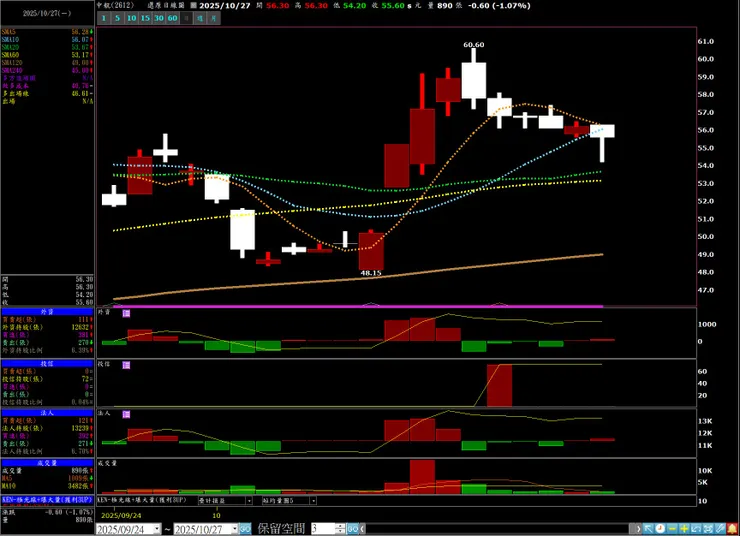Click the purple settings icon in 外資 panel
The image size is (740, 536).
(x=126, y=313)
